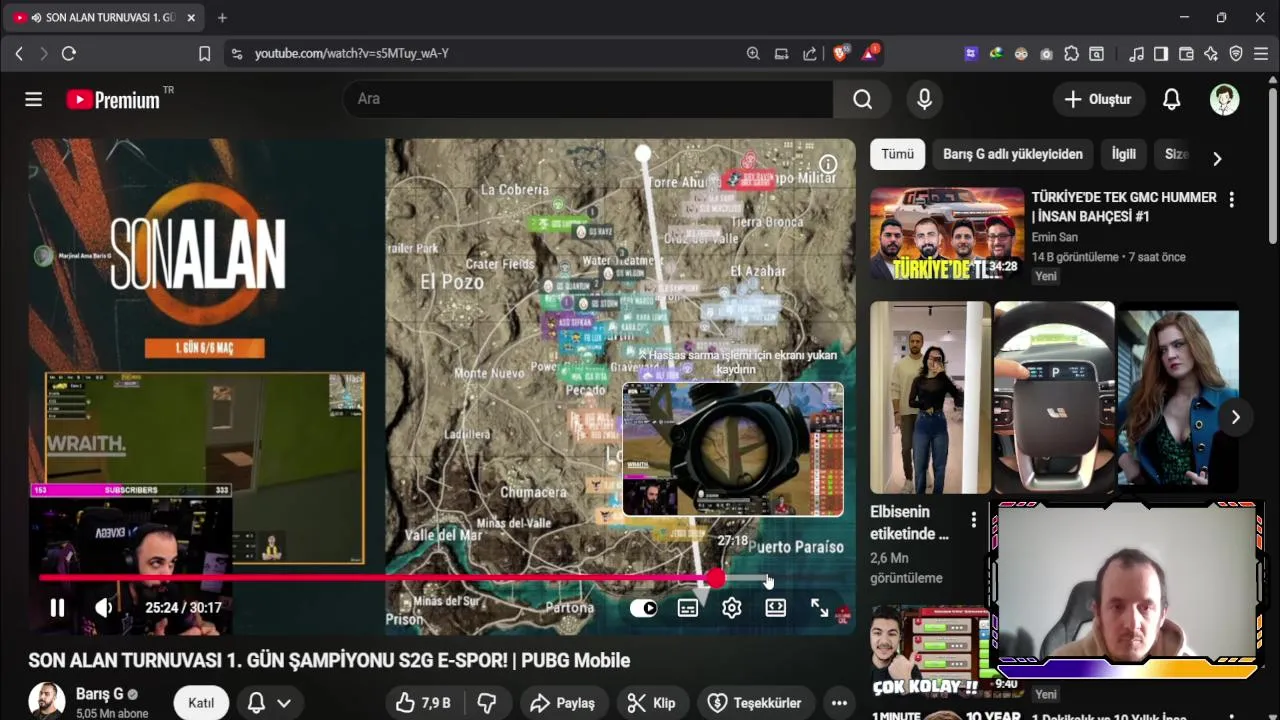This screenshot has height=720, width=1280.
Task: Open Brave Shields lion icon
Action: pos(841,53)
